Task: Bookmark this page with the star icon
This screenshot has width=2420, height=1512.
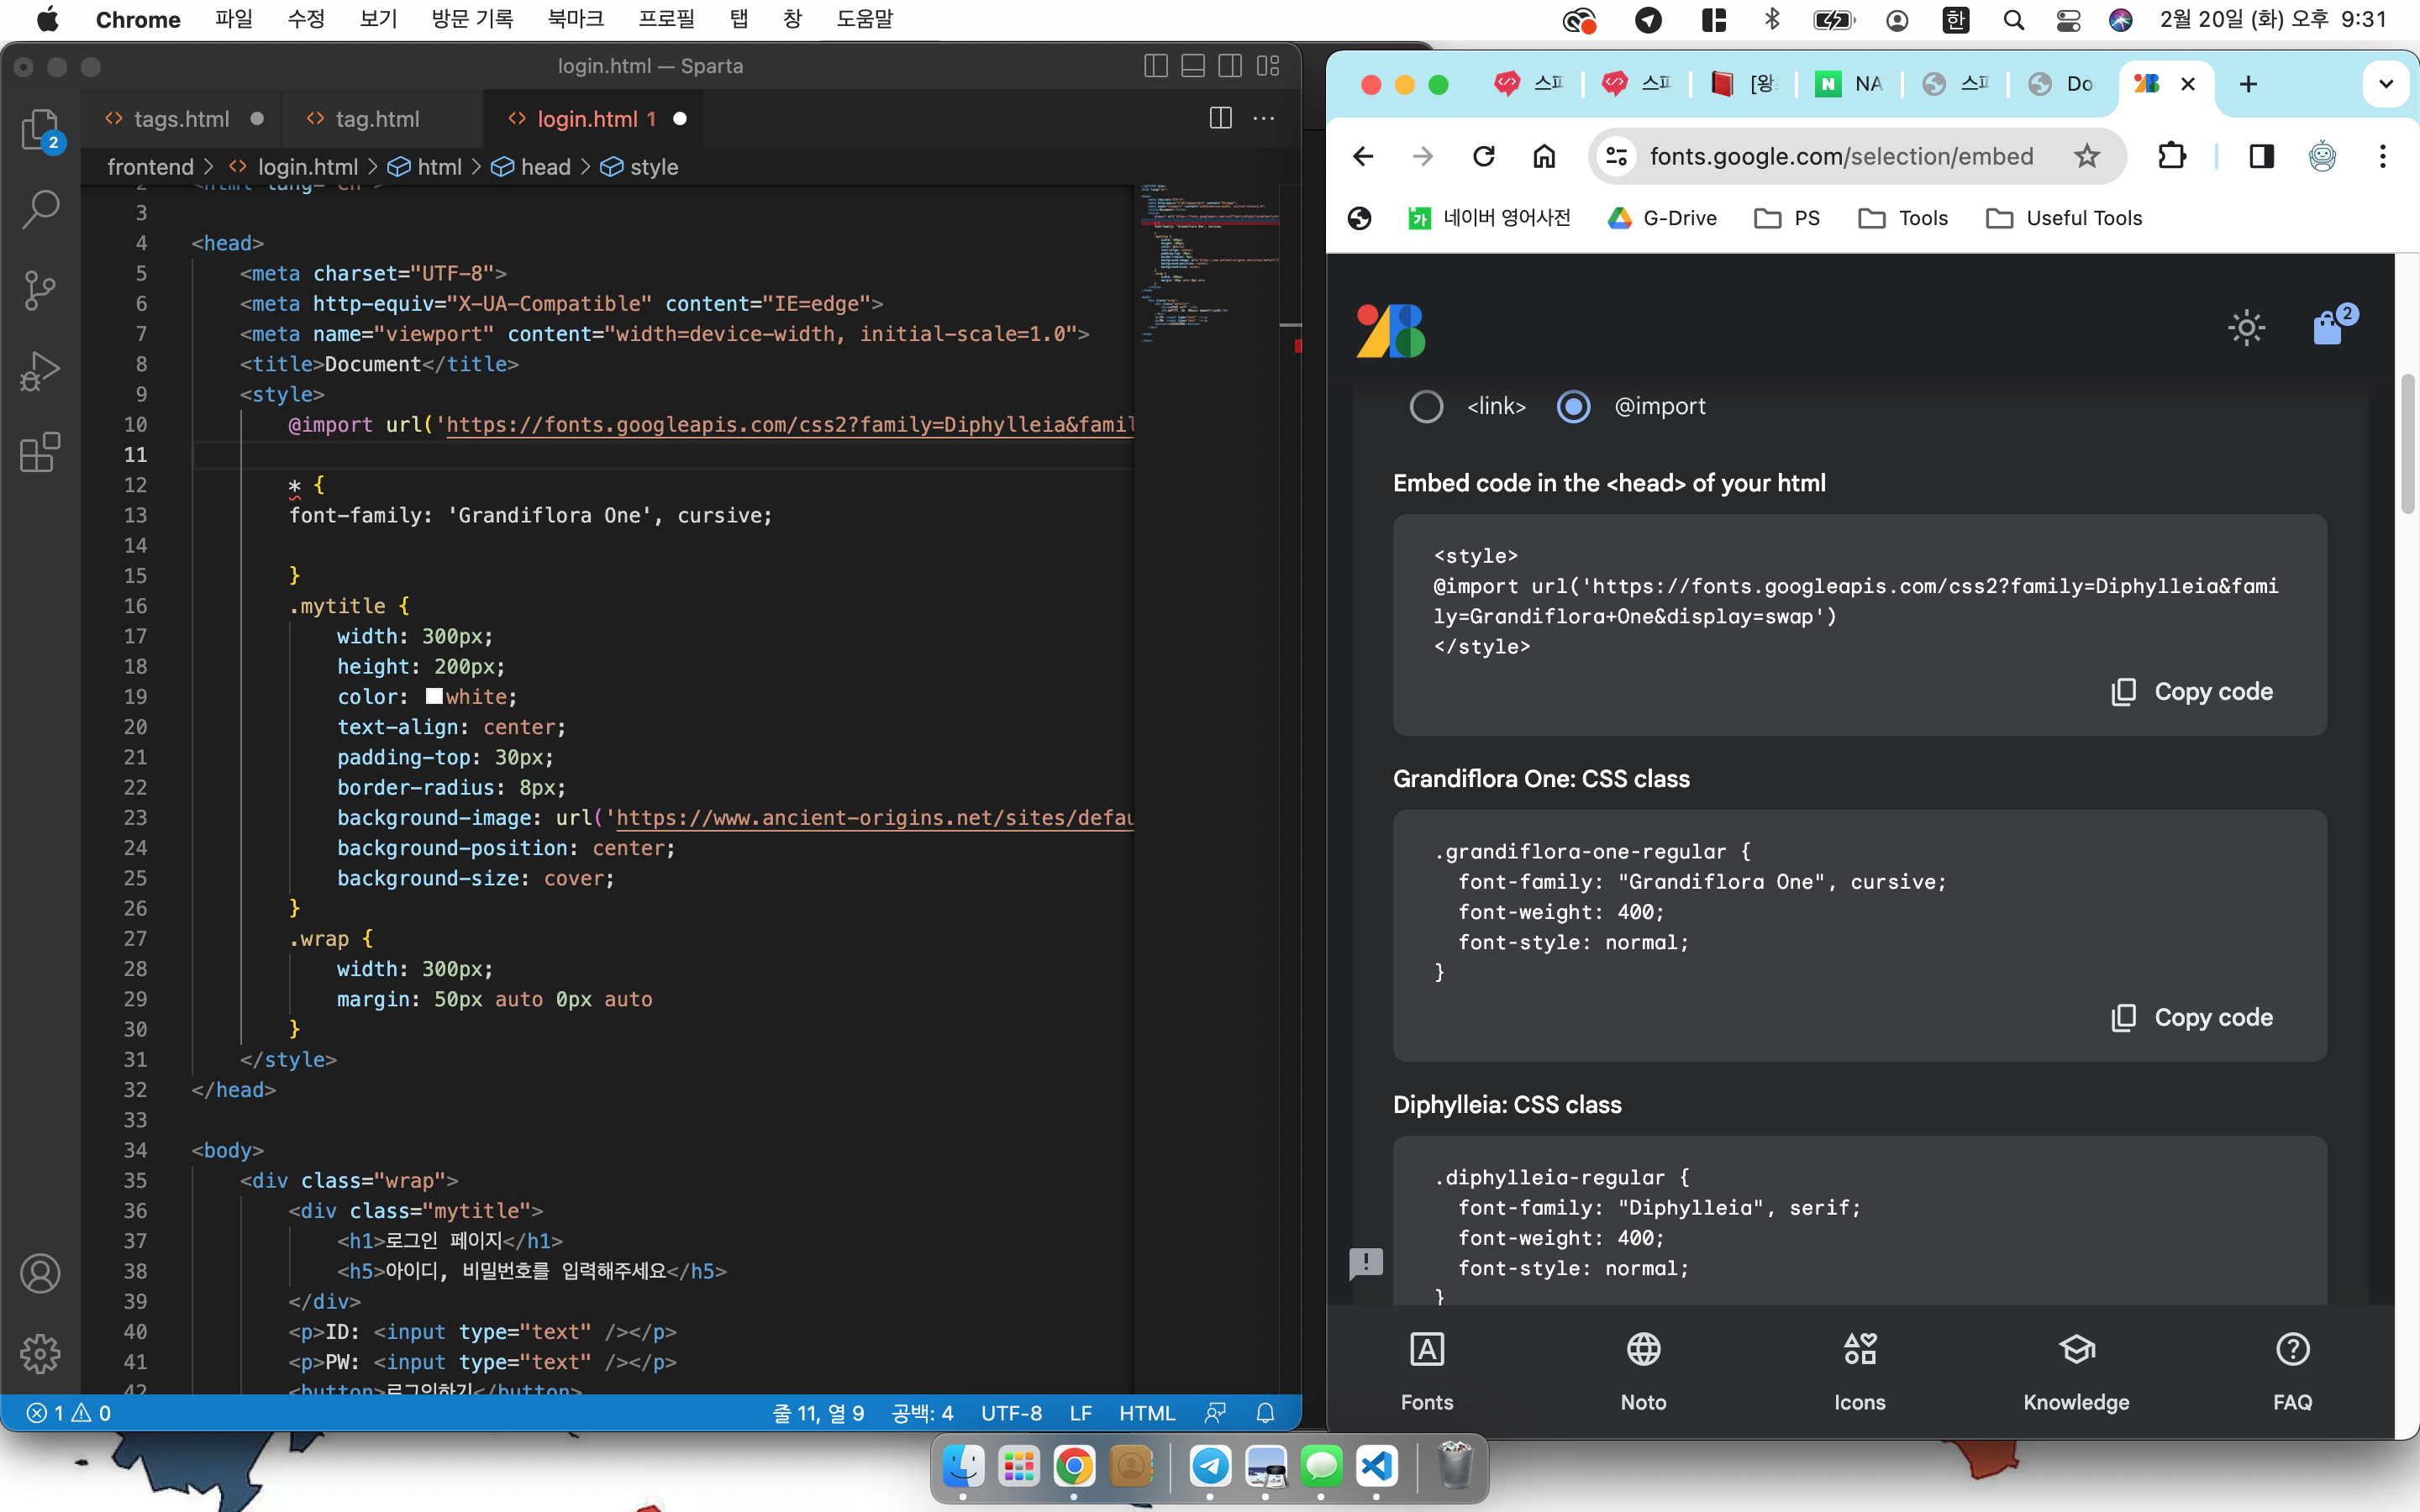Action: click(2086, 156)
